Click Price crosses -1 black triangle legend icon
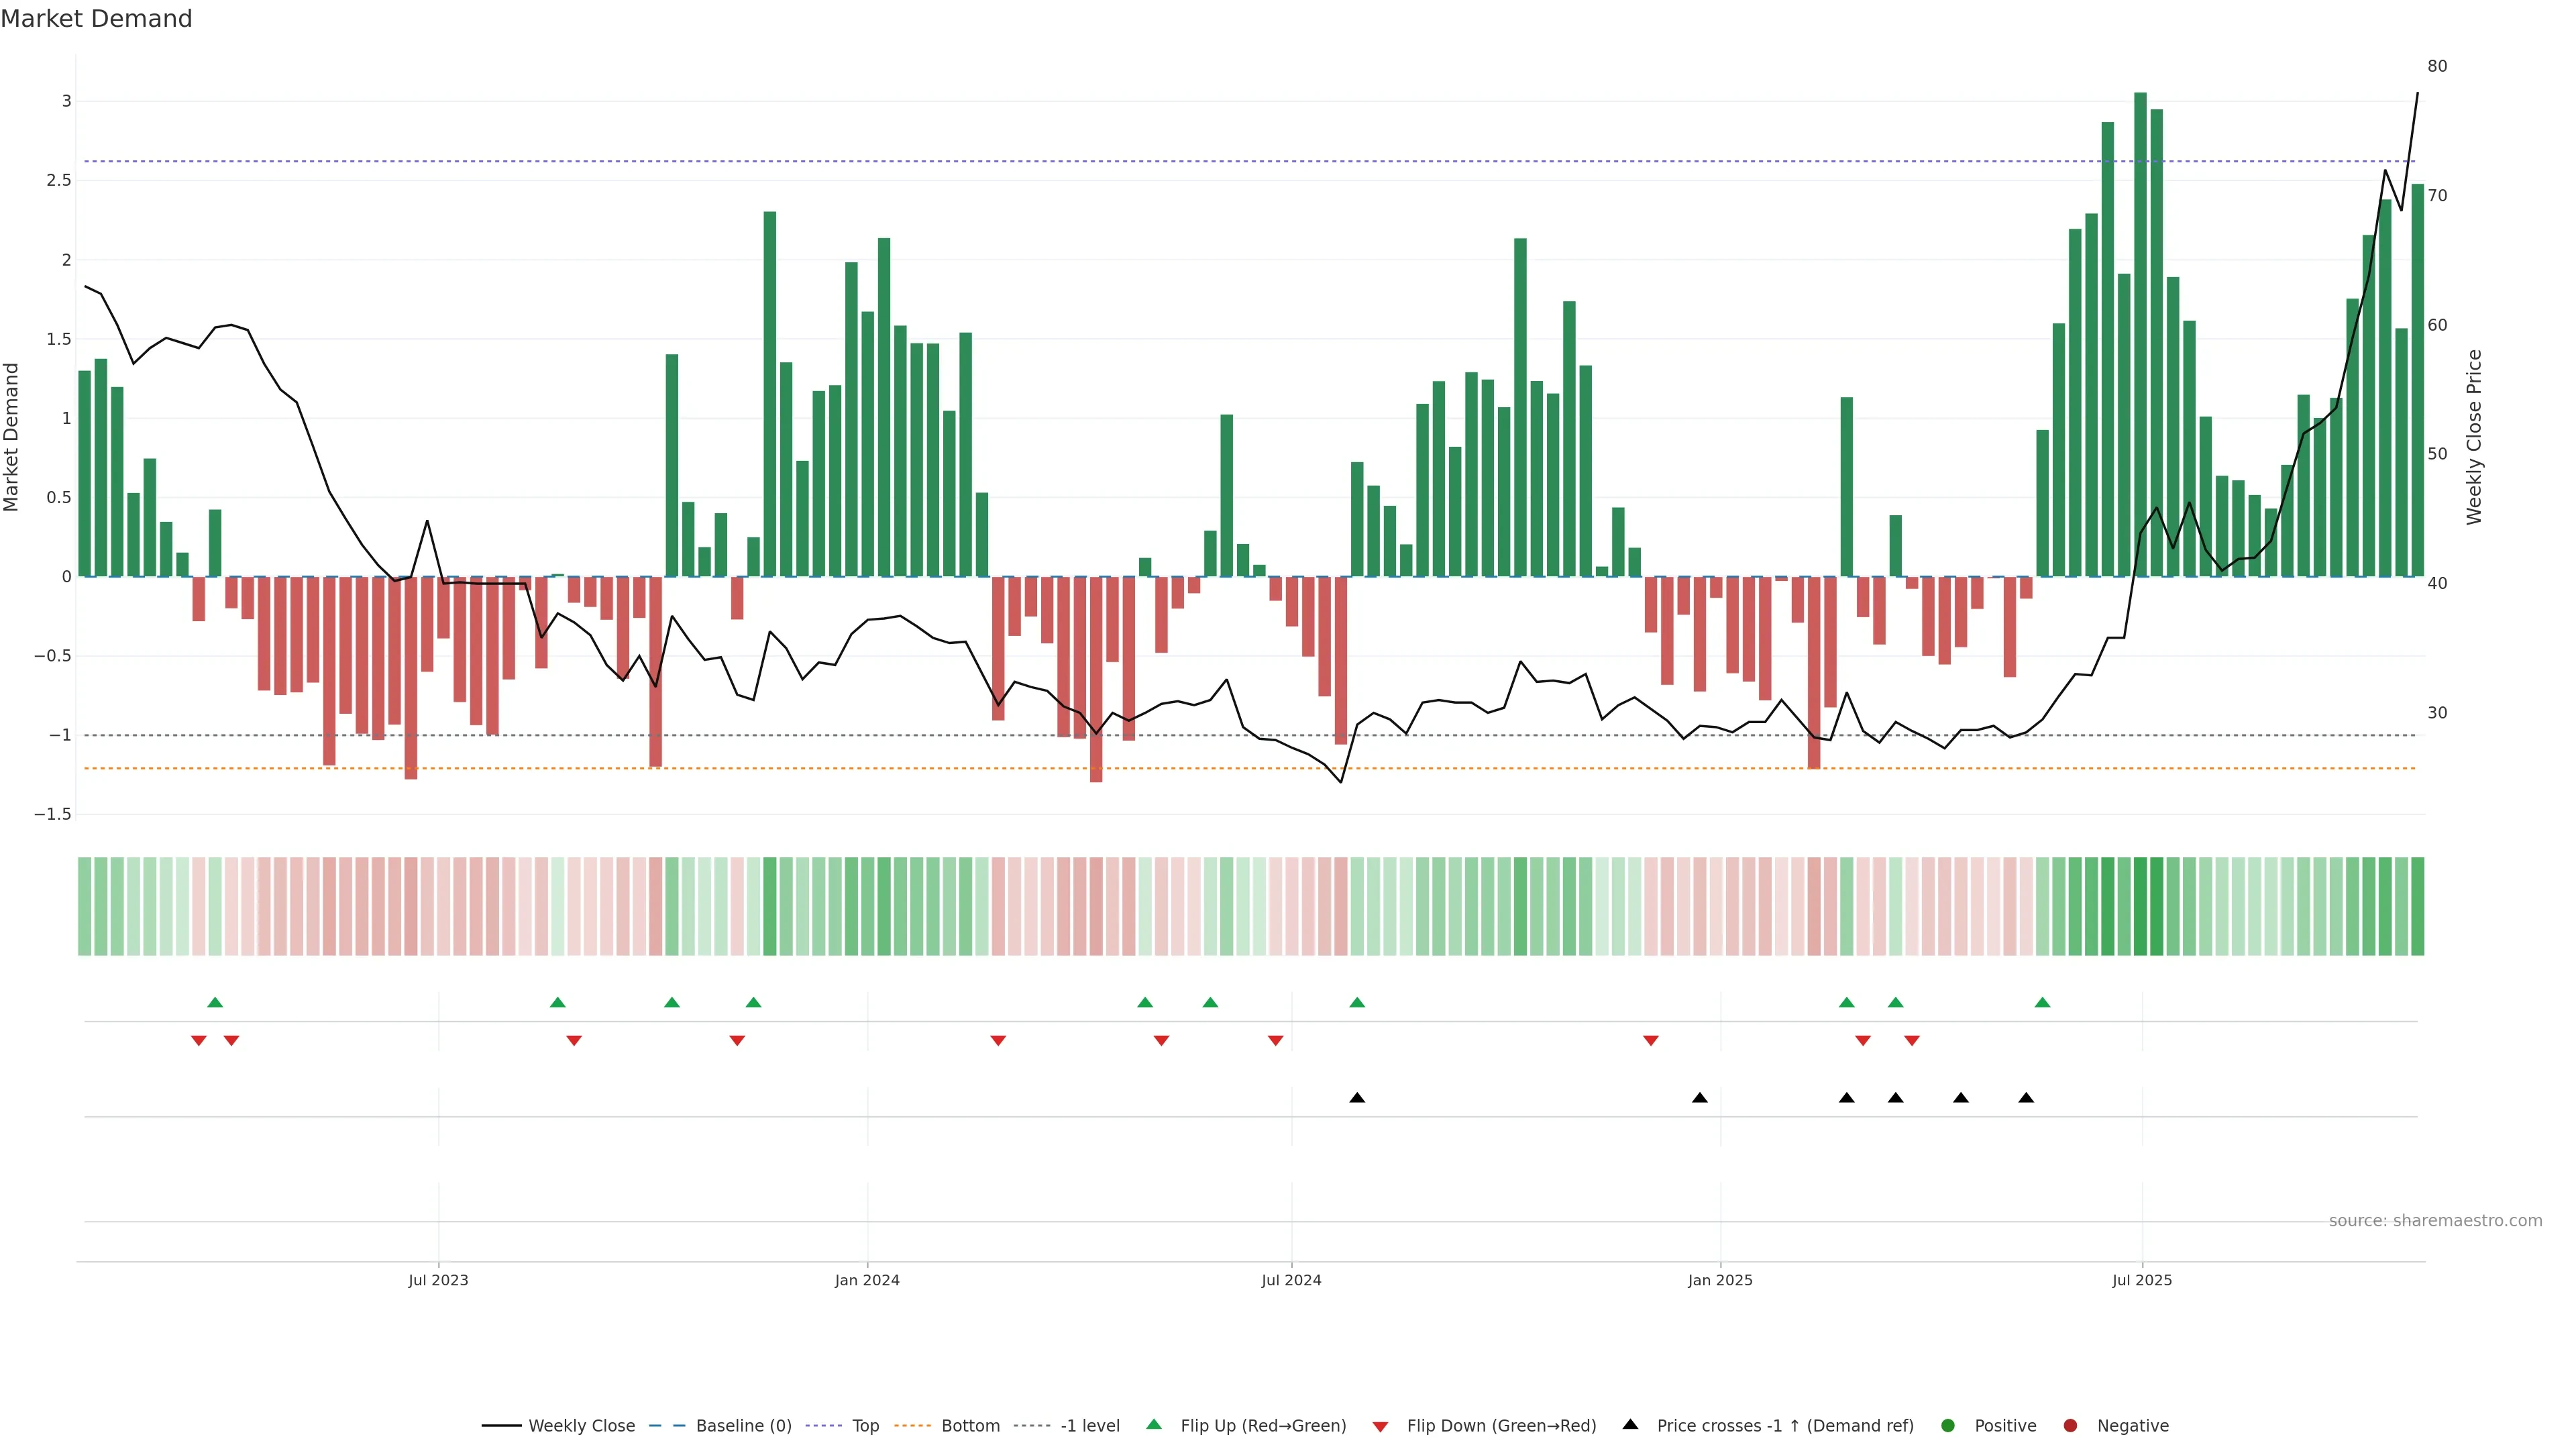The image size is (2576, 1449). [1630, 1425]
